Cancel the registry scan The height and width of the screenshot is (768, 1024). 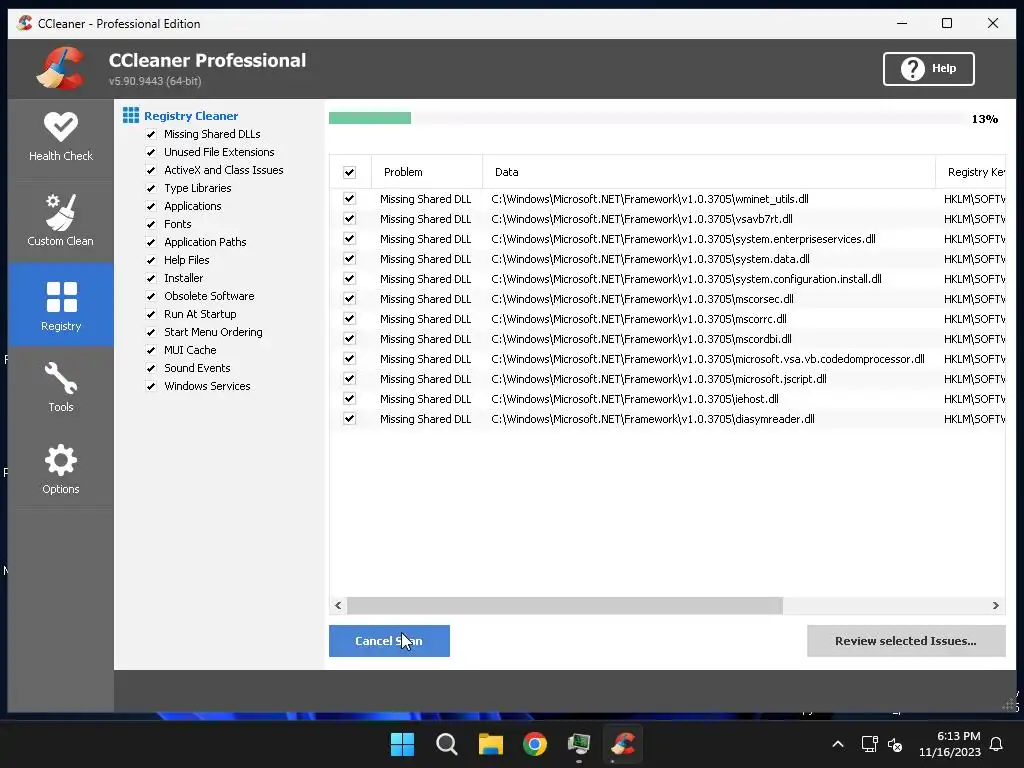click(389, 641)
